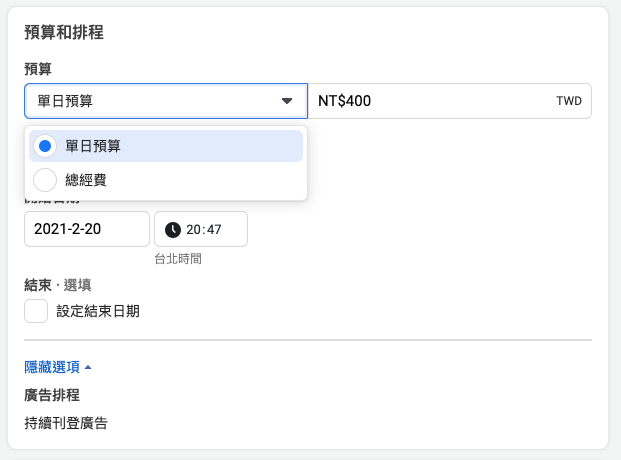The height and width of the screenshot is (460, 621).
Task: Click the 預算和排程 section heading
Action: [64, 32]
